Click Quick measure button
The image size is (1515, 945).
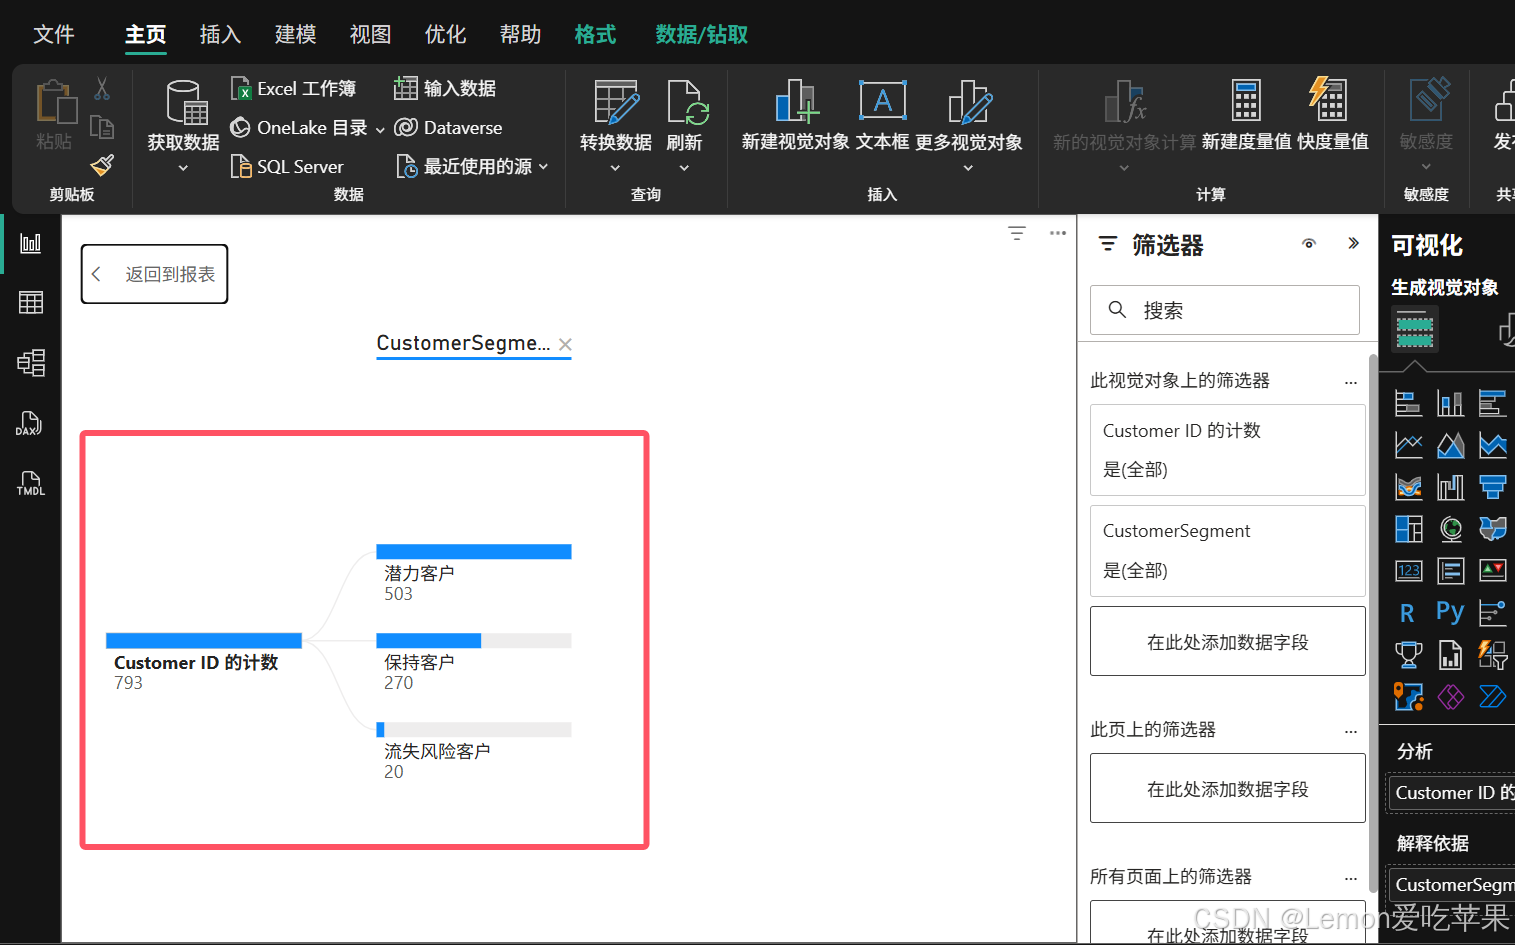1332,115
